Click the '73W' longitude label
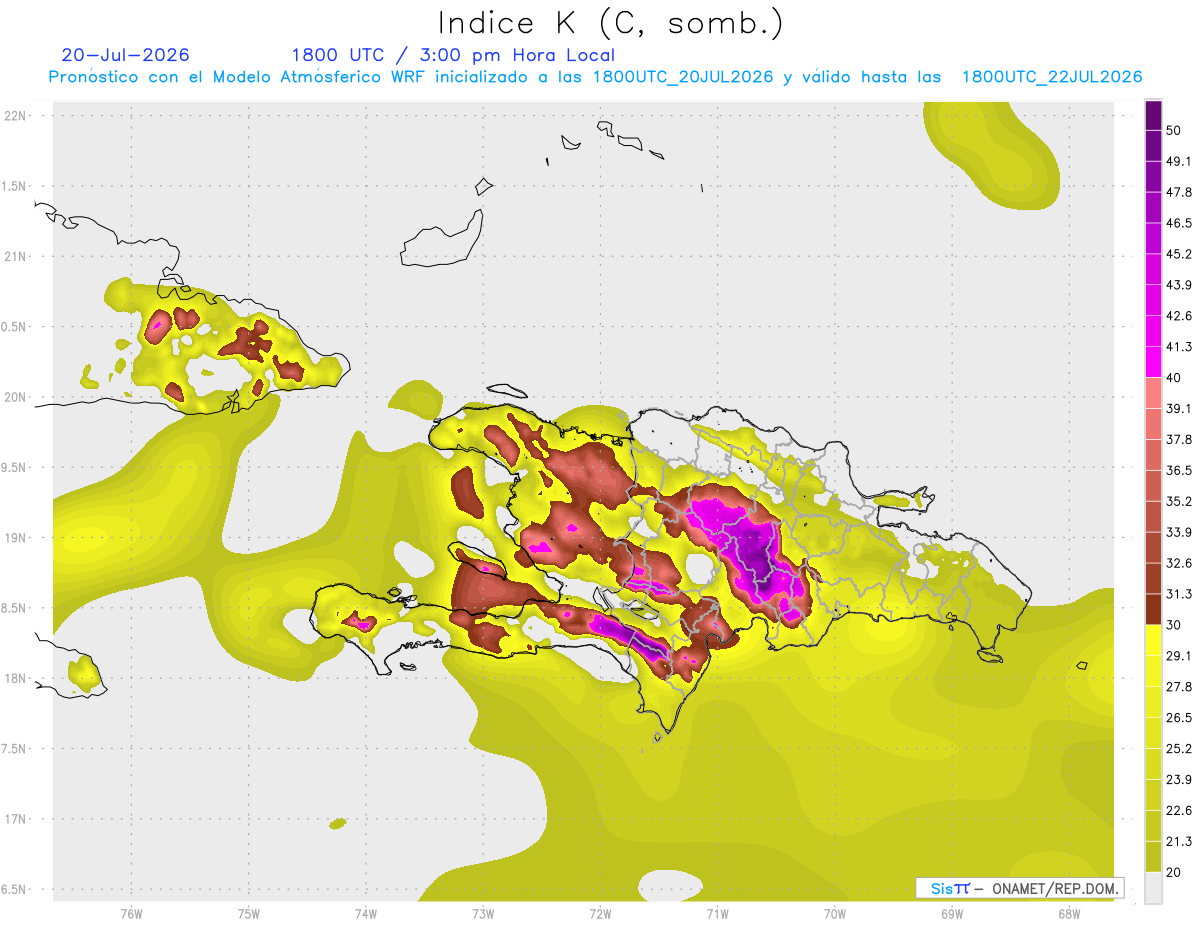 [x=483, y=913]
